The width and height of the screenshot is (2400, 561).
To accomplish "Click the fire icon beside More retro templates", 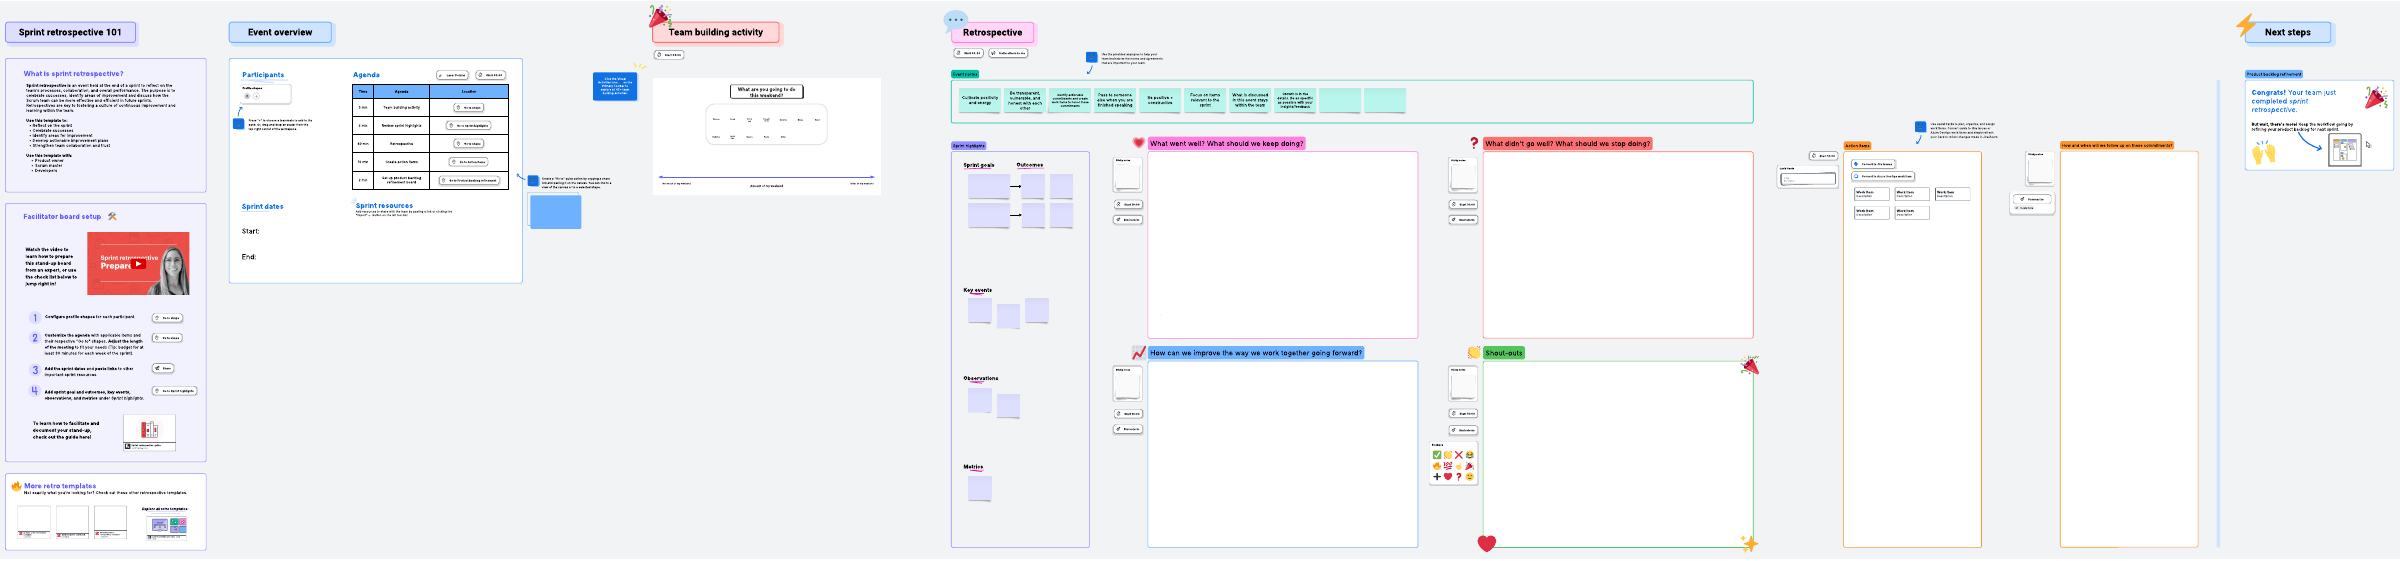I will pos(16,486).
